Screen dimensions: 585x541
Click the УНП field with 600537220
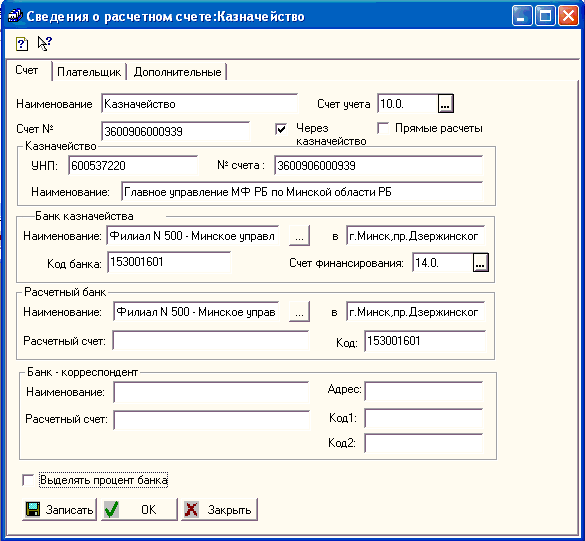[133, 165]
